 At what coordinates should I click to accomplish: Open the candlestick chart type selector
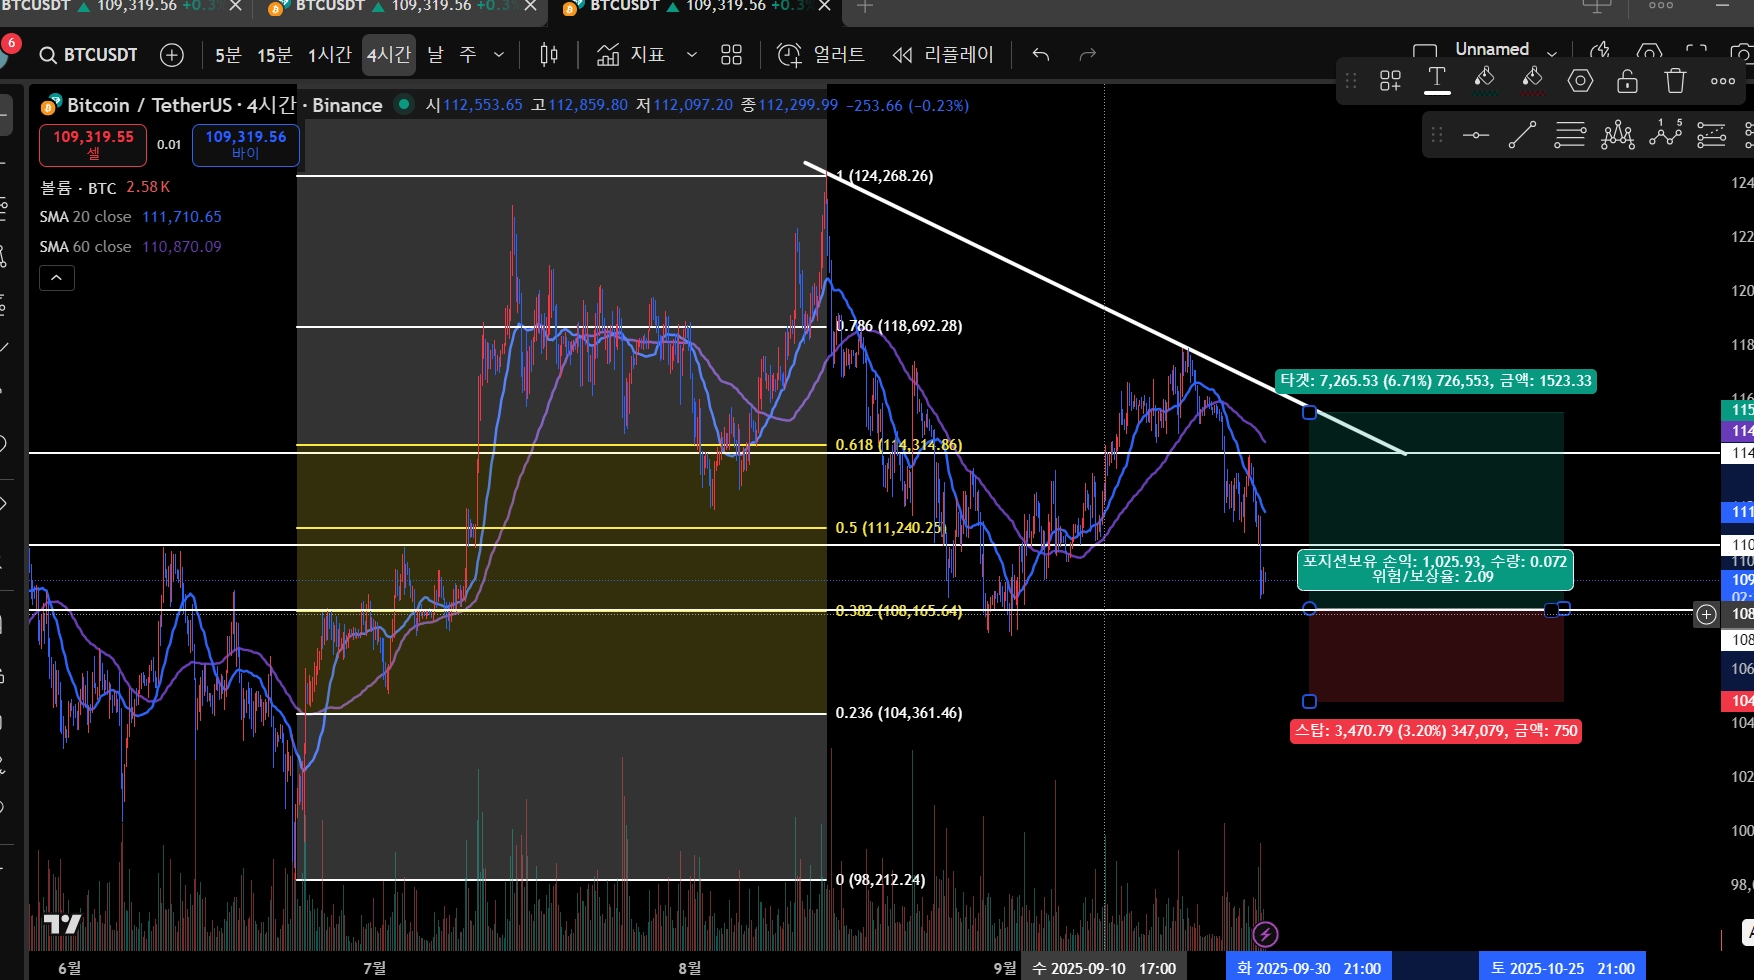tap(549, 55)
